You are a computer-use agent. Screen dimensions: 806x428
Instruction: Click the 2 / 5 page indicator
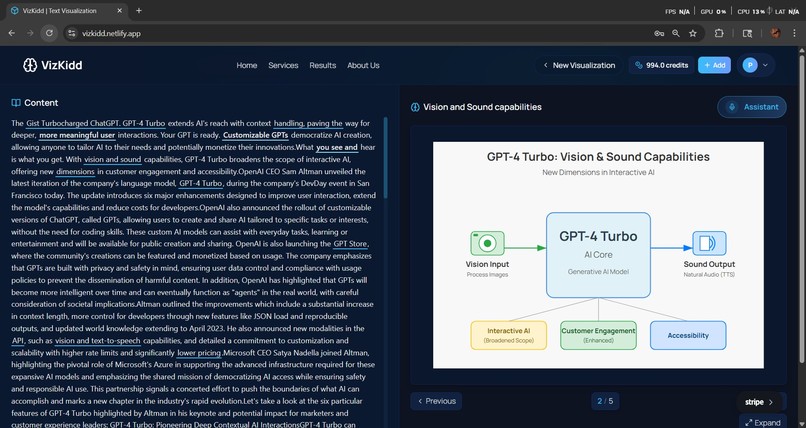click(605, 401)
